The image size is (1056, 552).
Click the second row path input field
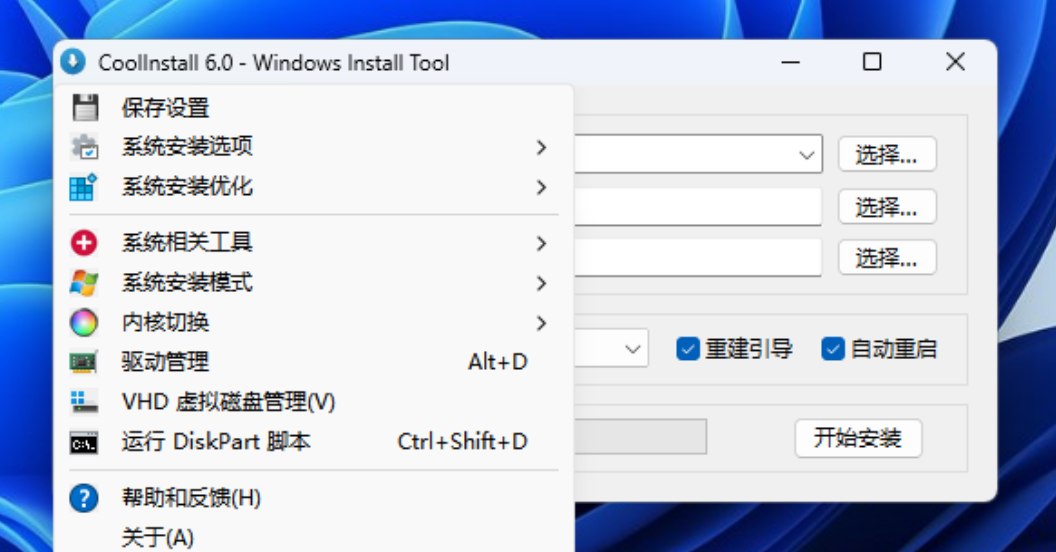pyautogui.click(x=698, y=206)
